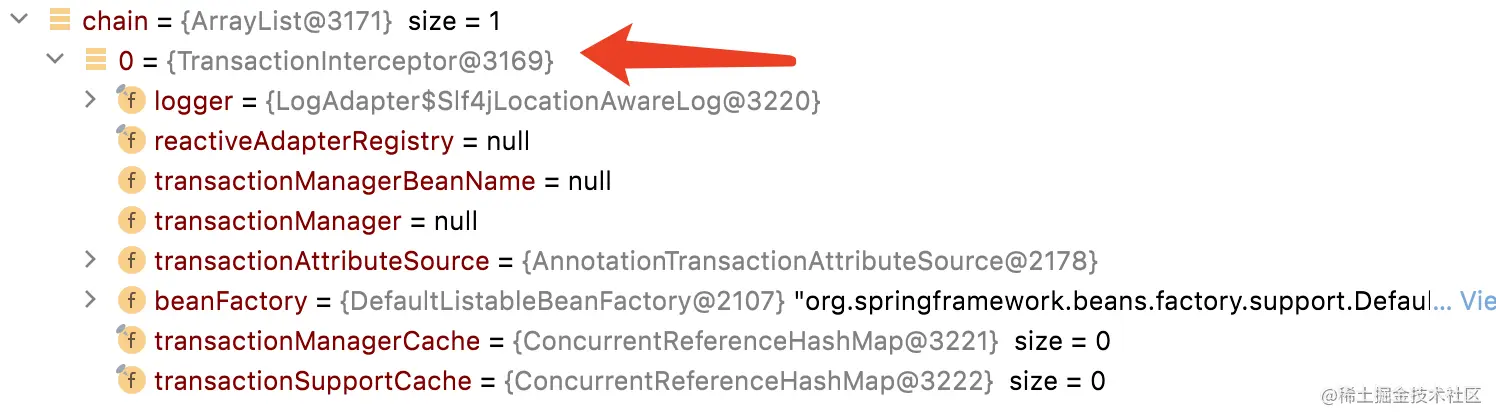The width and height of the screenshot is (1496, 420).
Task: Click the chain list icon
Action: point(60,20)
